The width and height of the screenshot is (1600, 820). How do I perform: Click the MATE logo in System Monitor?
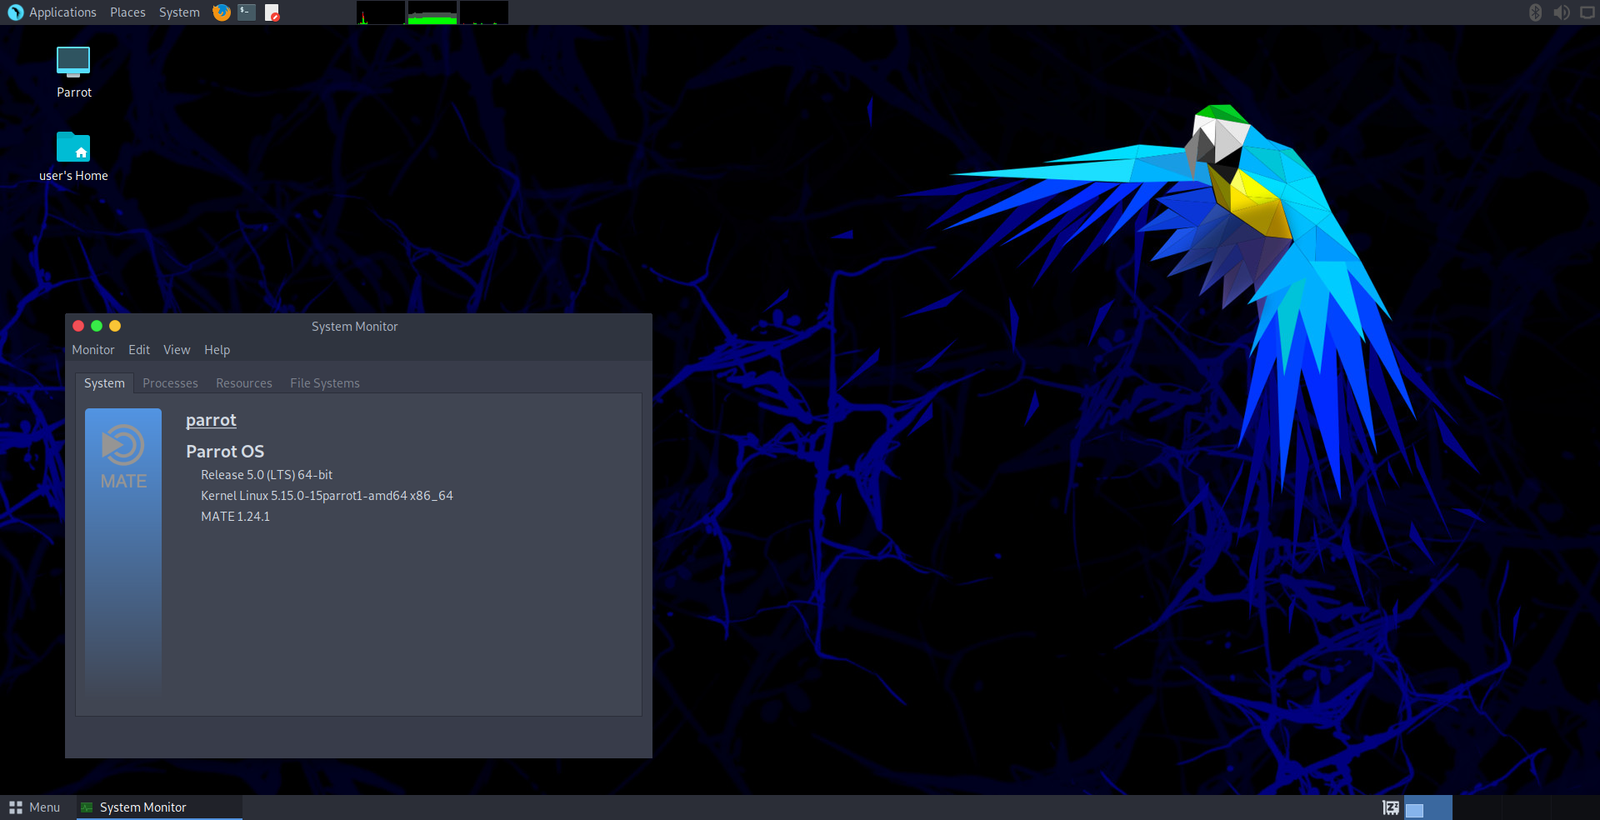[x=123, y=458]
